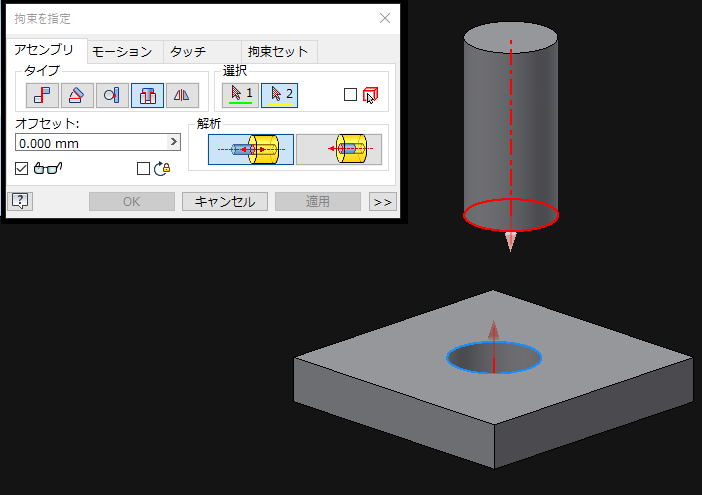Select the Angle constraint type icon
This screenshot has width=702, height=495.
pyautogui.click(x=77, y=95)
